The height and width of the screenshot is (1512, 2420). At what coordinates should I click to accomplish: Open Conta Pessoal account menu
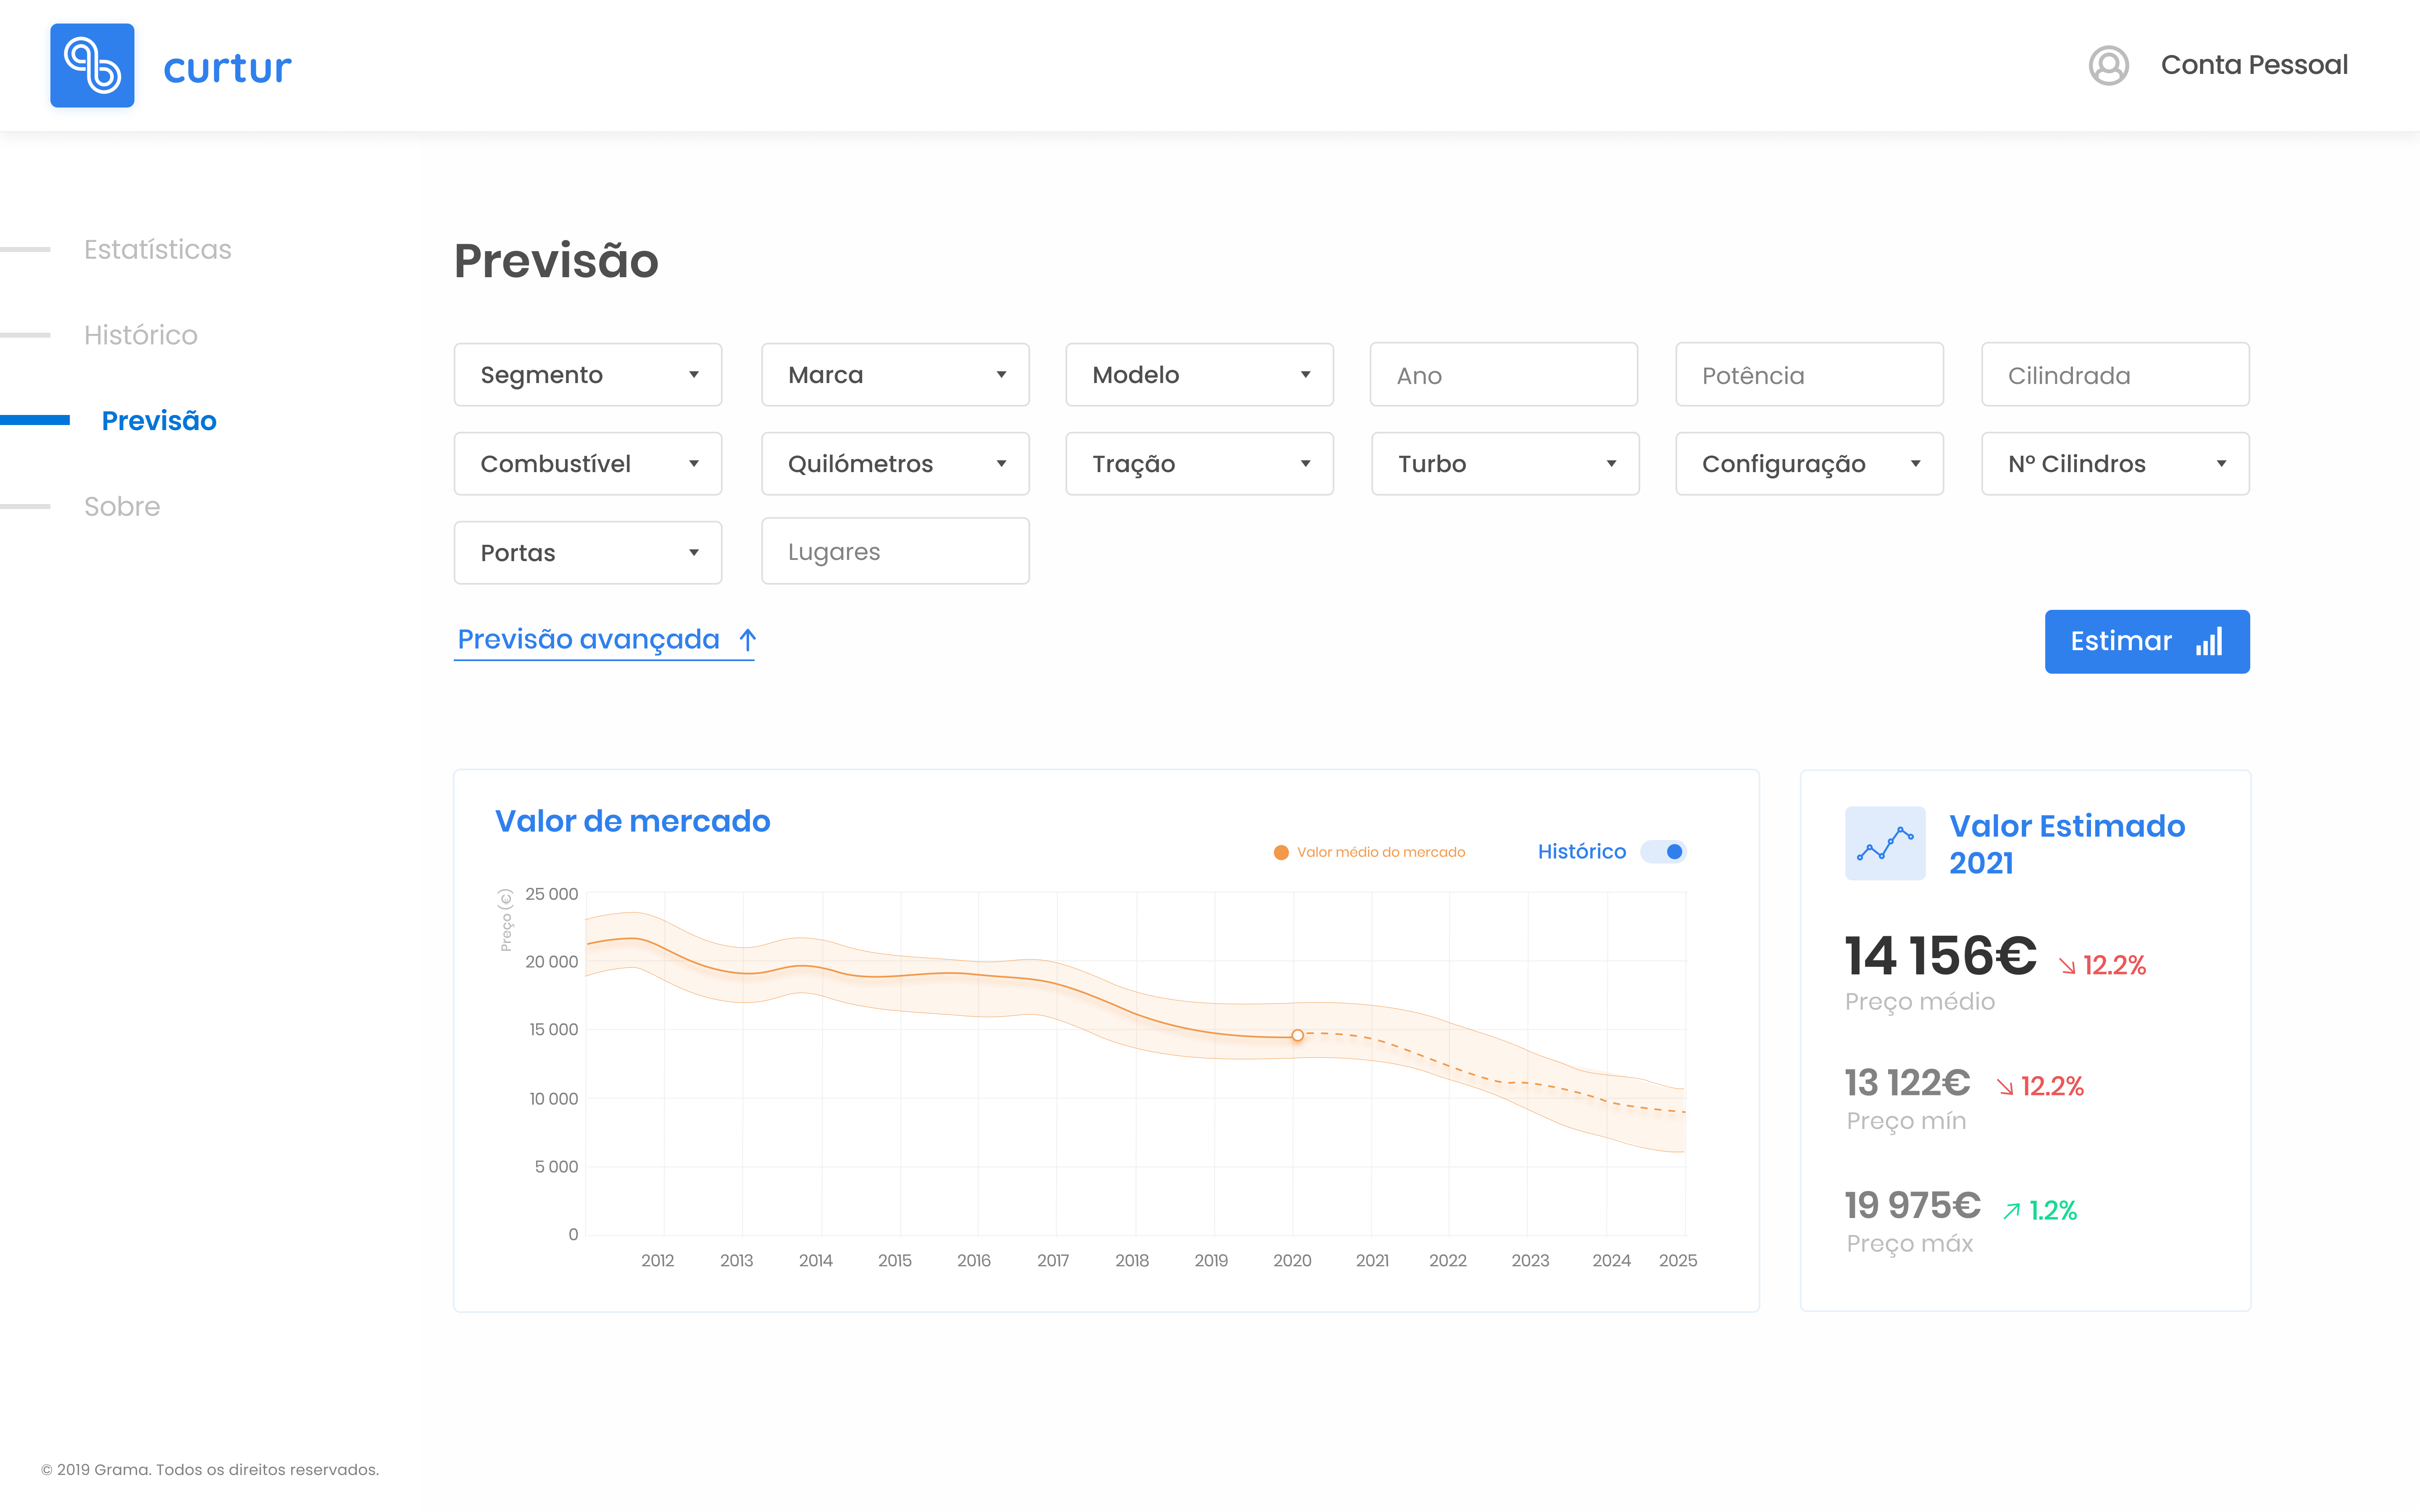(2254, 65)
